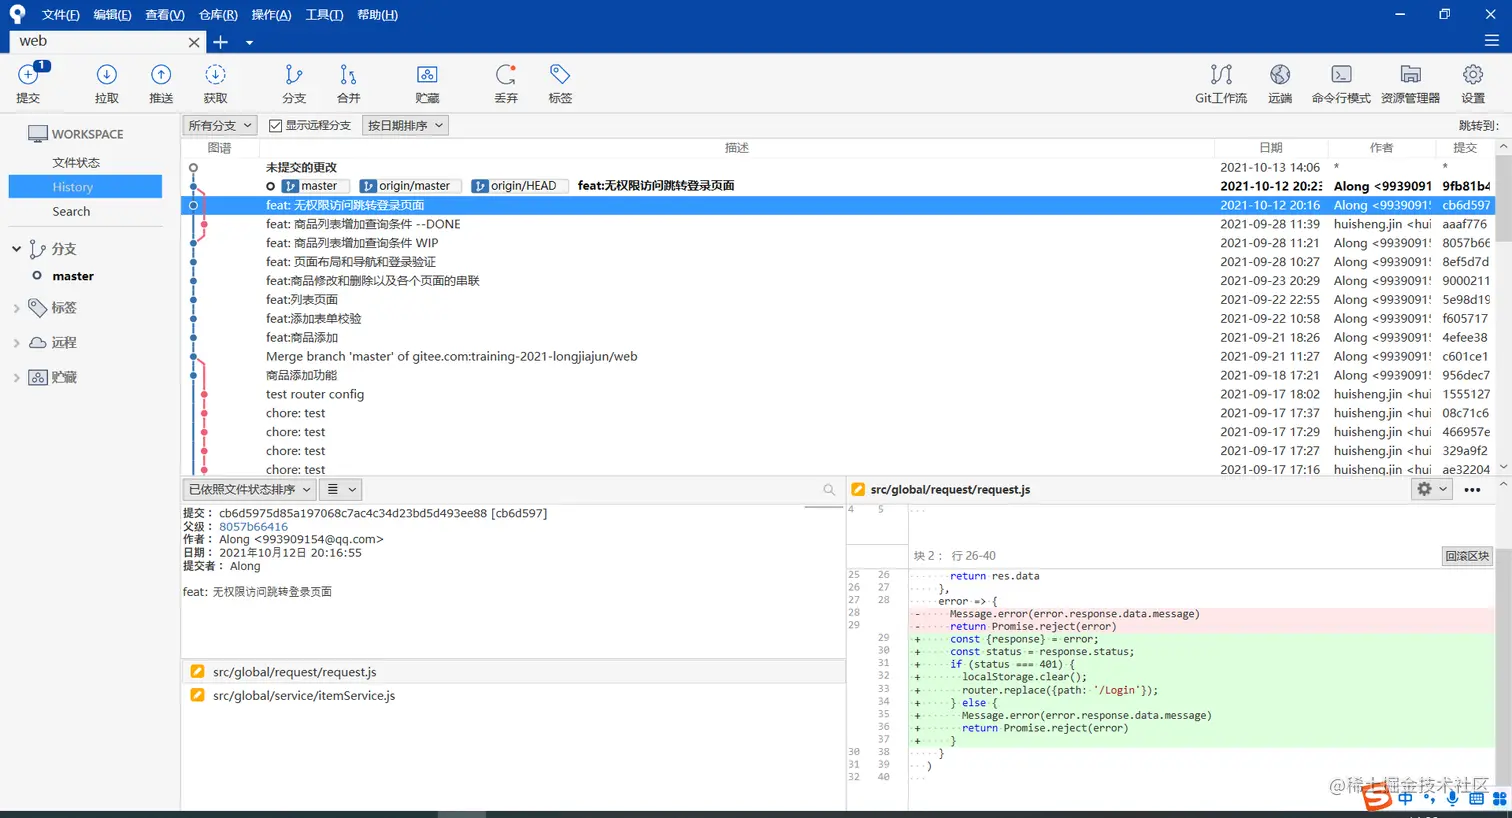Click the file icon beside itemService.js
Image resolution: width=1512 pixels, height=818 pixels.
point(197,695)
